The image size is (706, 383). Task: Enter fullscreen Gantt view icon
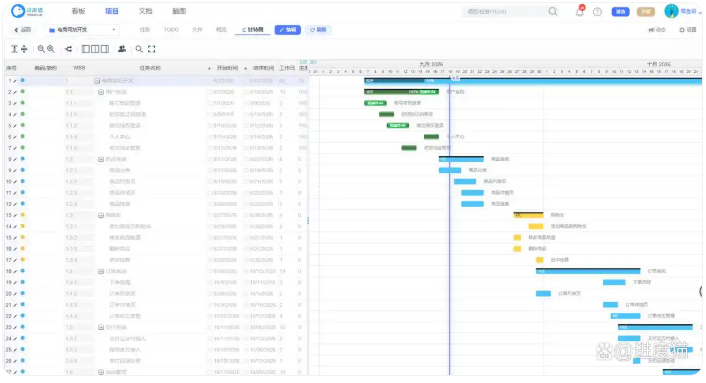152,49
